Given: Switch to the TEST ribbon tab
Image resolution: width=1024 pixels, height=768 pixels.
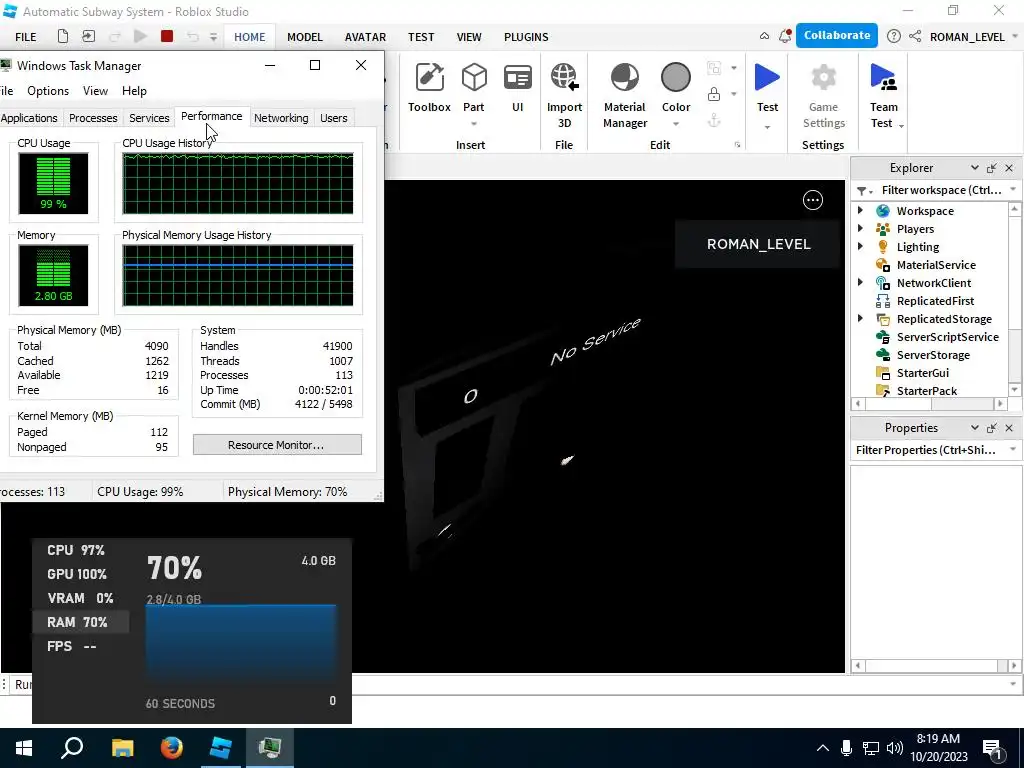Looking at the screenshot, I should tap(421, 37).
